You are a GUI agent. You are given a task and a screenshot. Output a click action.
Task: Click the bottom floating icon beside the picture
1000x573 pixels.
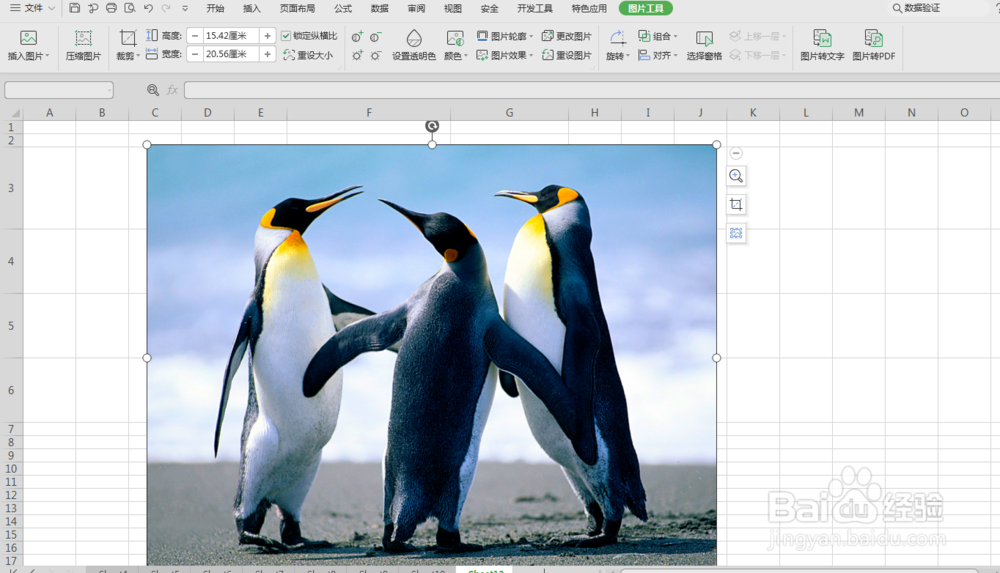(736, 233)
